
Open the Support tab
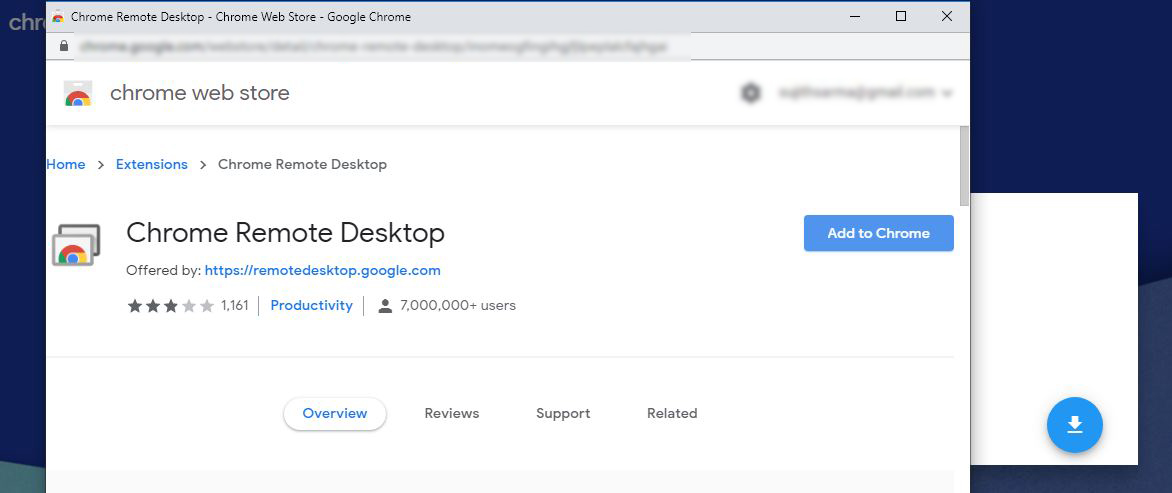coord(563,414)
